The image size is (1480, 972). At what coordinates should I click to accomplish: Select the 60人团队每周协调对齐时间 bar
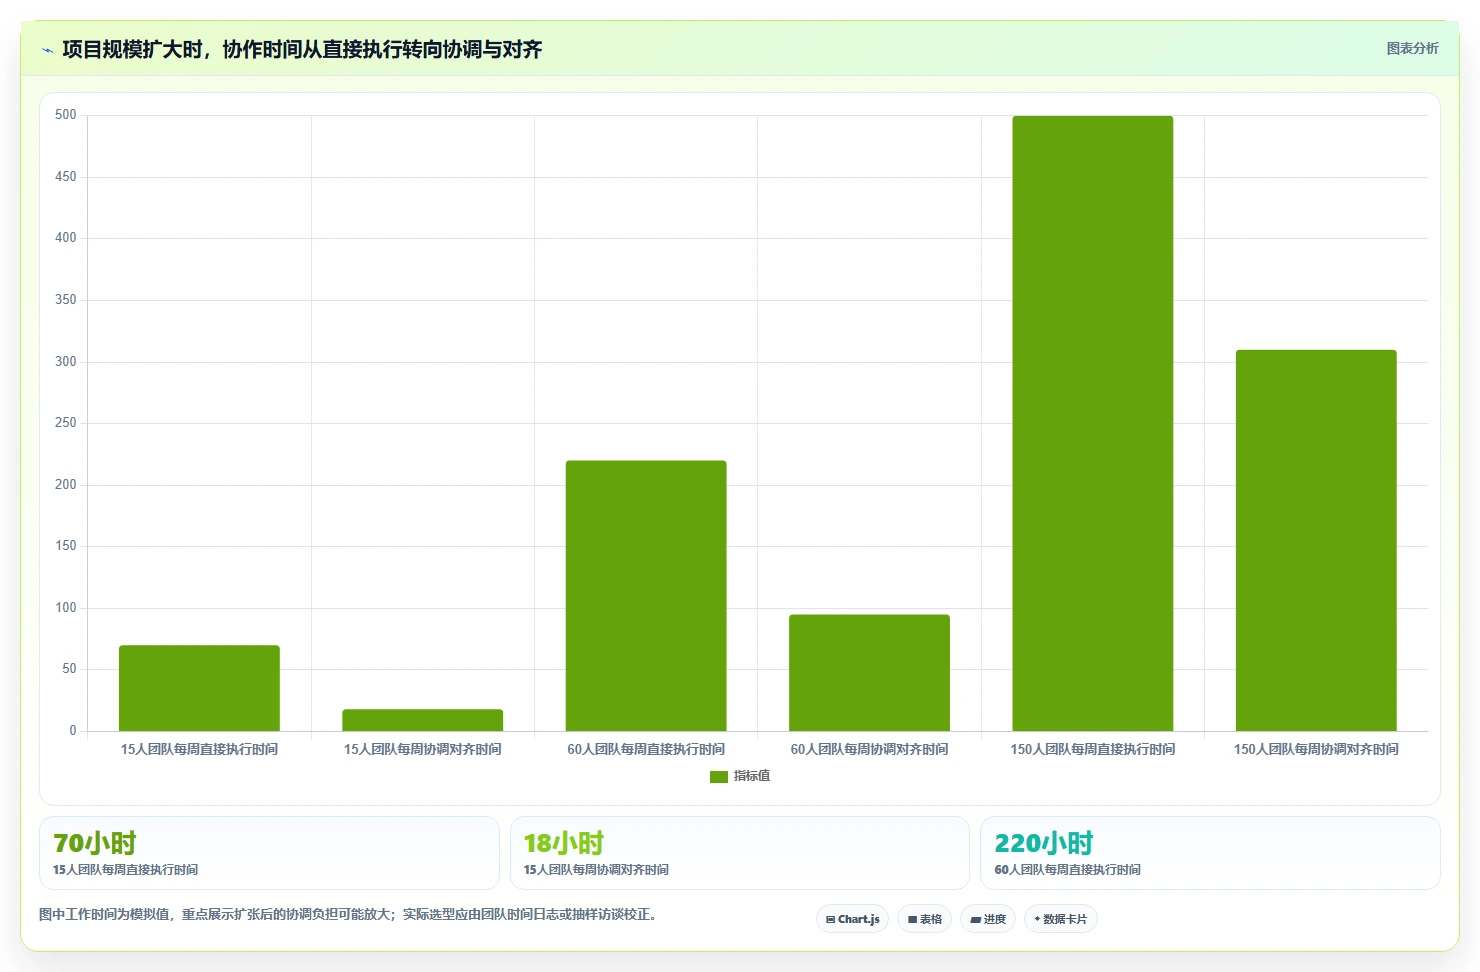pyautogui.click(x=869, y=673)
